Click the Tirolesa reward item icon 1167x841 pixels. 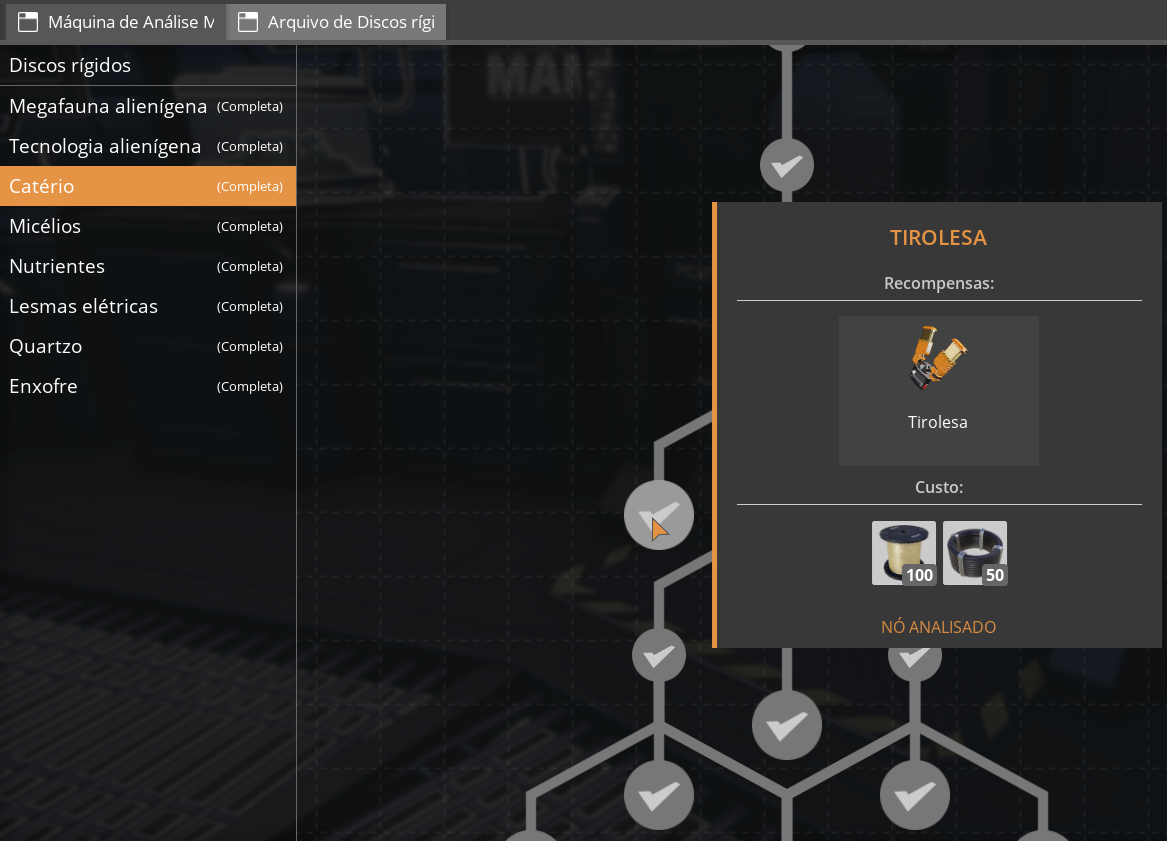coord(938,358)
